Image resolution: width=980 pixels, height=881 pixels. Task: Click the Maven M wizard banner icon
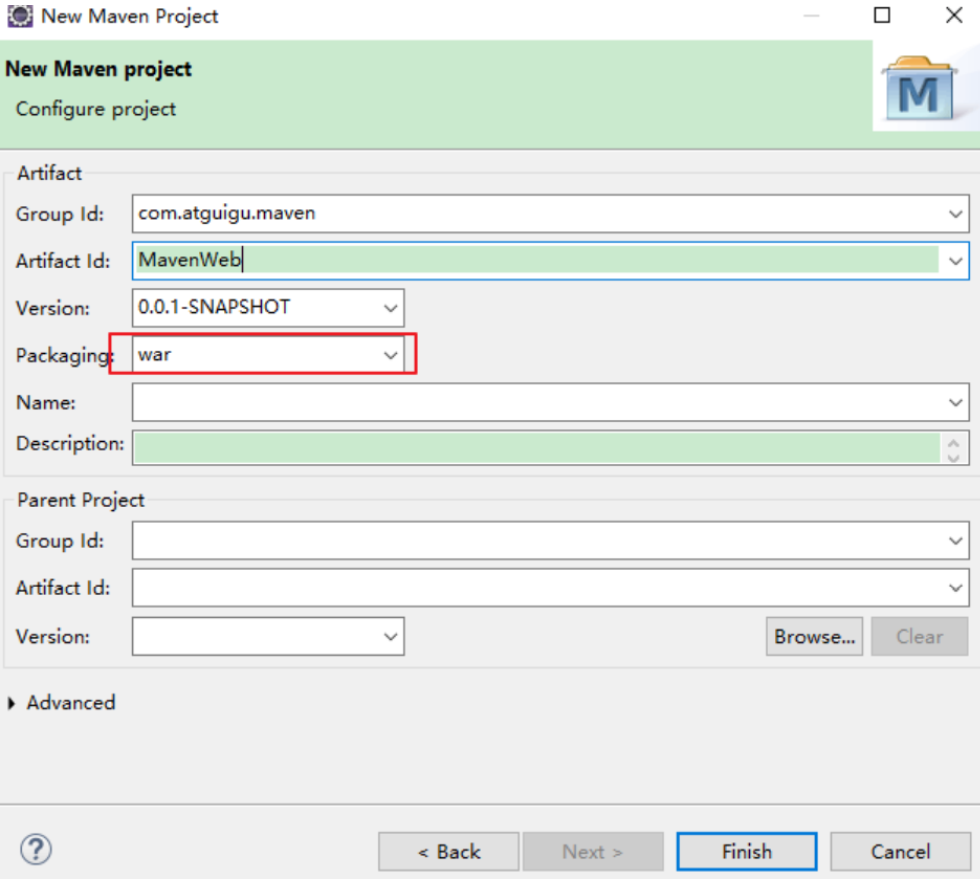919,88
